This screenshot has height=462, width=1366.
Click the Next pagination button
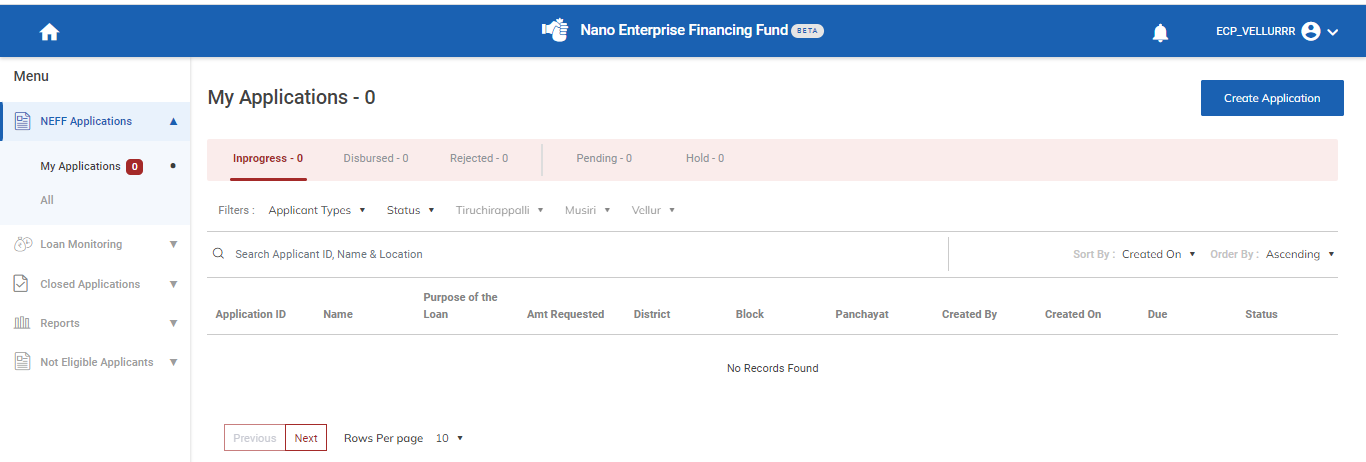[306, 438]
